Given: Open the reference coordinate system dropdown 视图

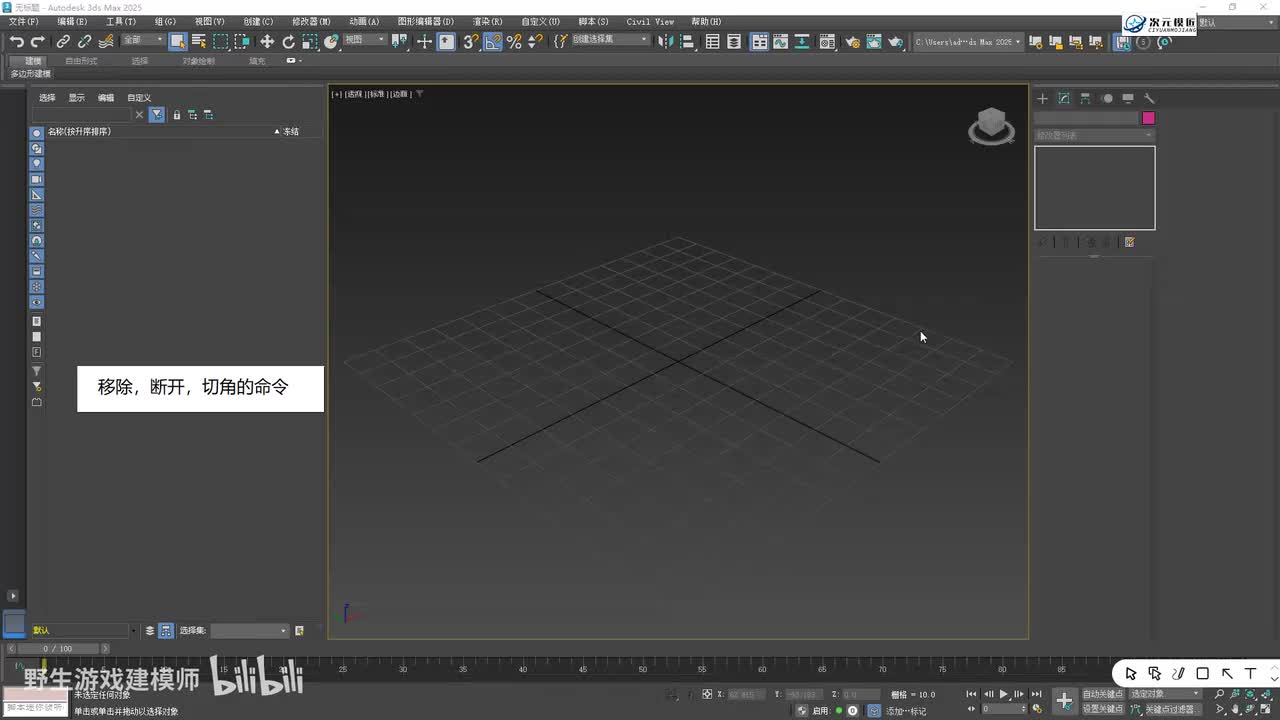Looking at the screenshot, I should [x=364, y=40].
